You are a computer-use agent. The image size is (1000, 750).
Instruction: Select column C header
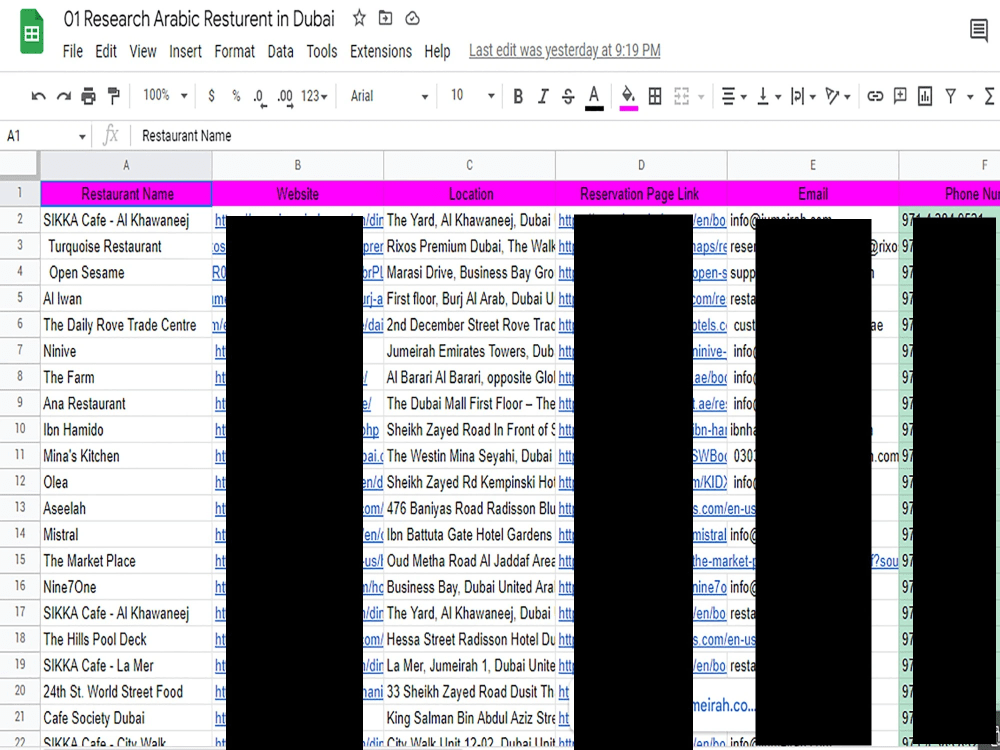[x=469, y=165]
